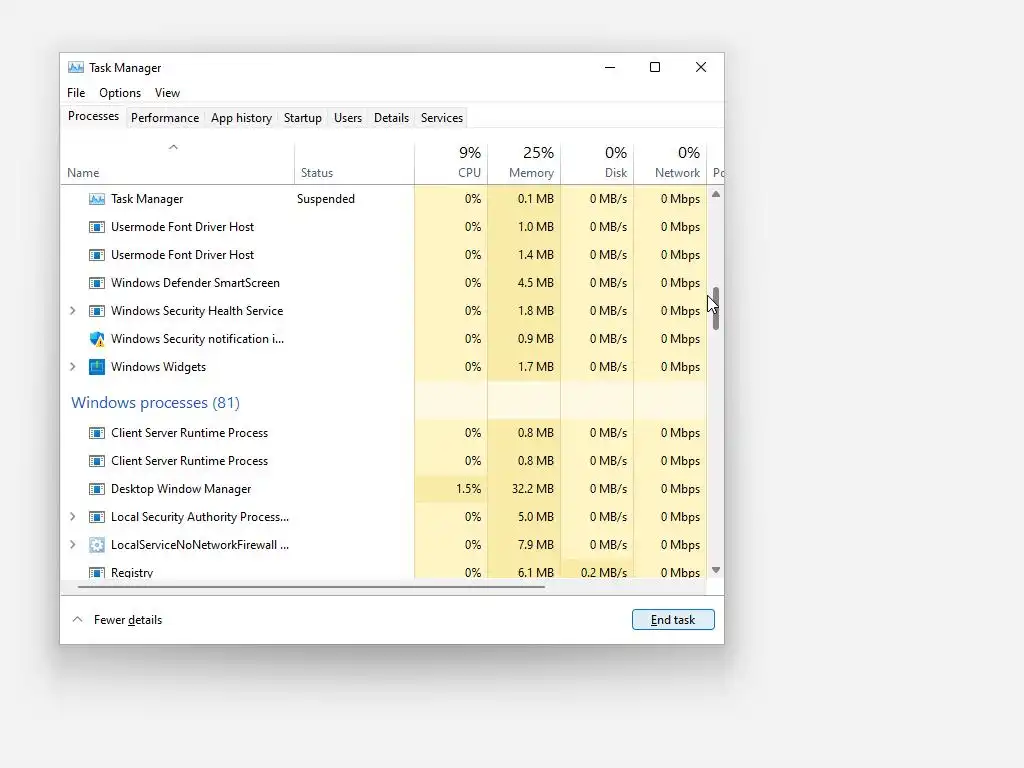The width and height of the screenshot is (1024, 768).
Task: Click the 5.0 MB memory value
Action: pyautogui.click(x=536, y=517)
